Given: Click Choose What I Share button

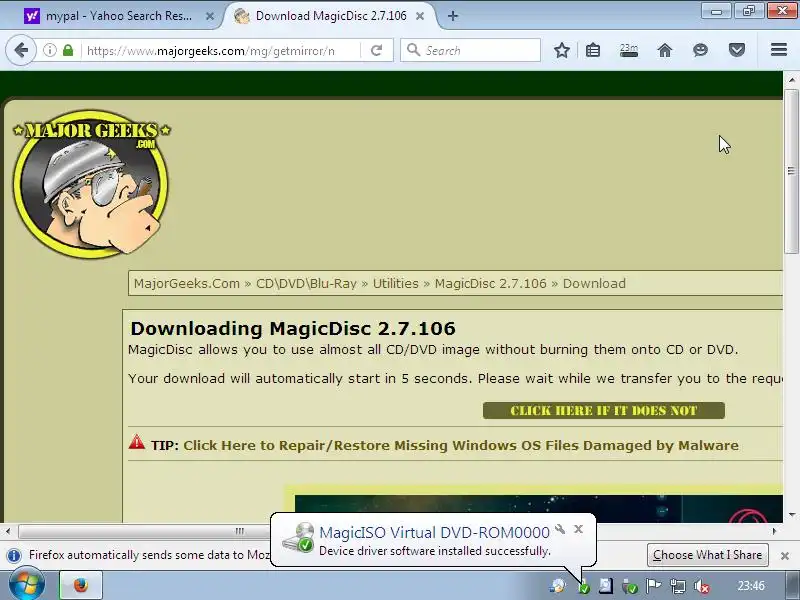Looking at the screenshot, I should (x=707, y=555).
